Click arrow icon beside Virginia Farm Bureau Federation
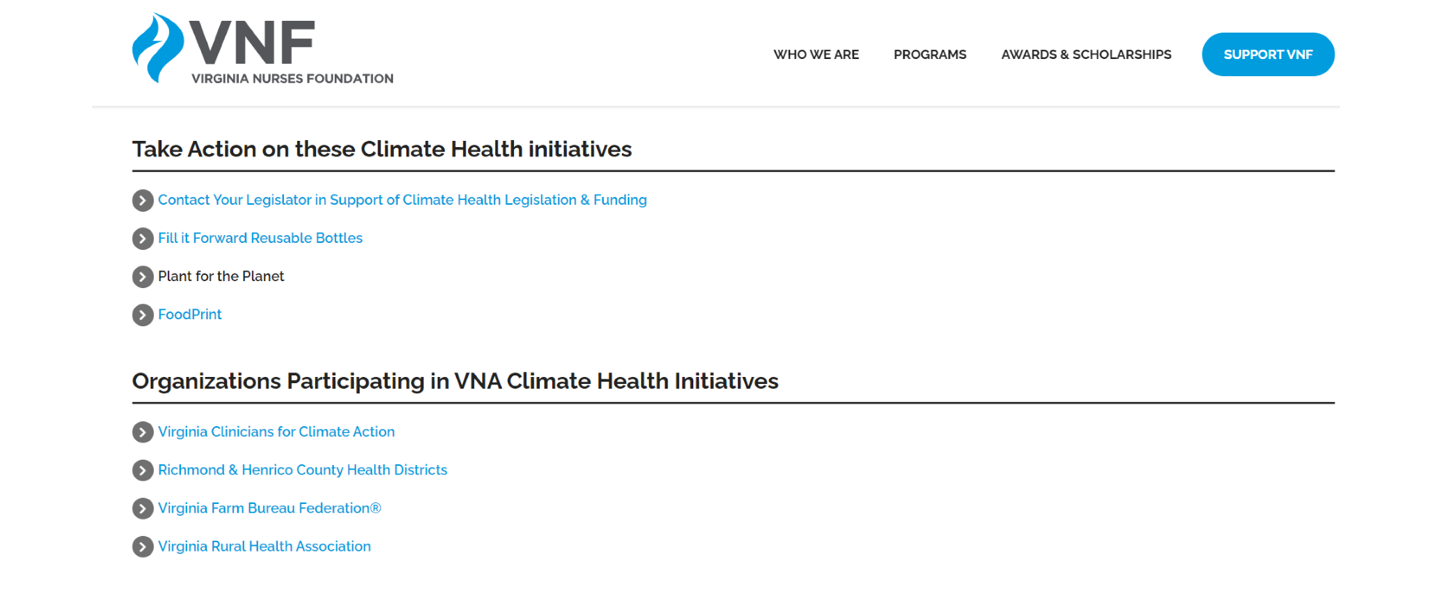 [143, 508]
